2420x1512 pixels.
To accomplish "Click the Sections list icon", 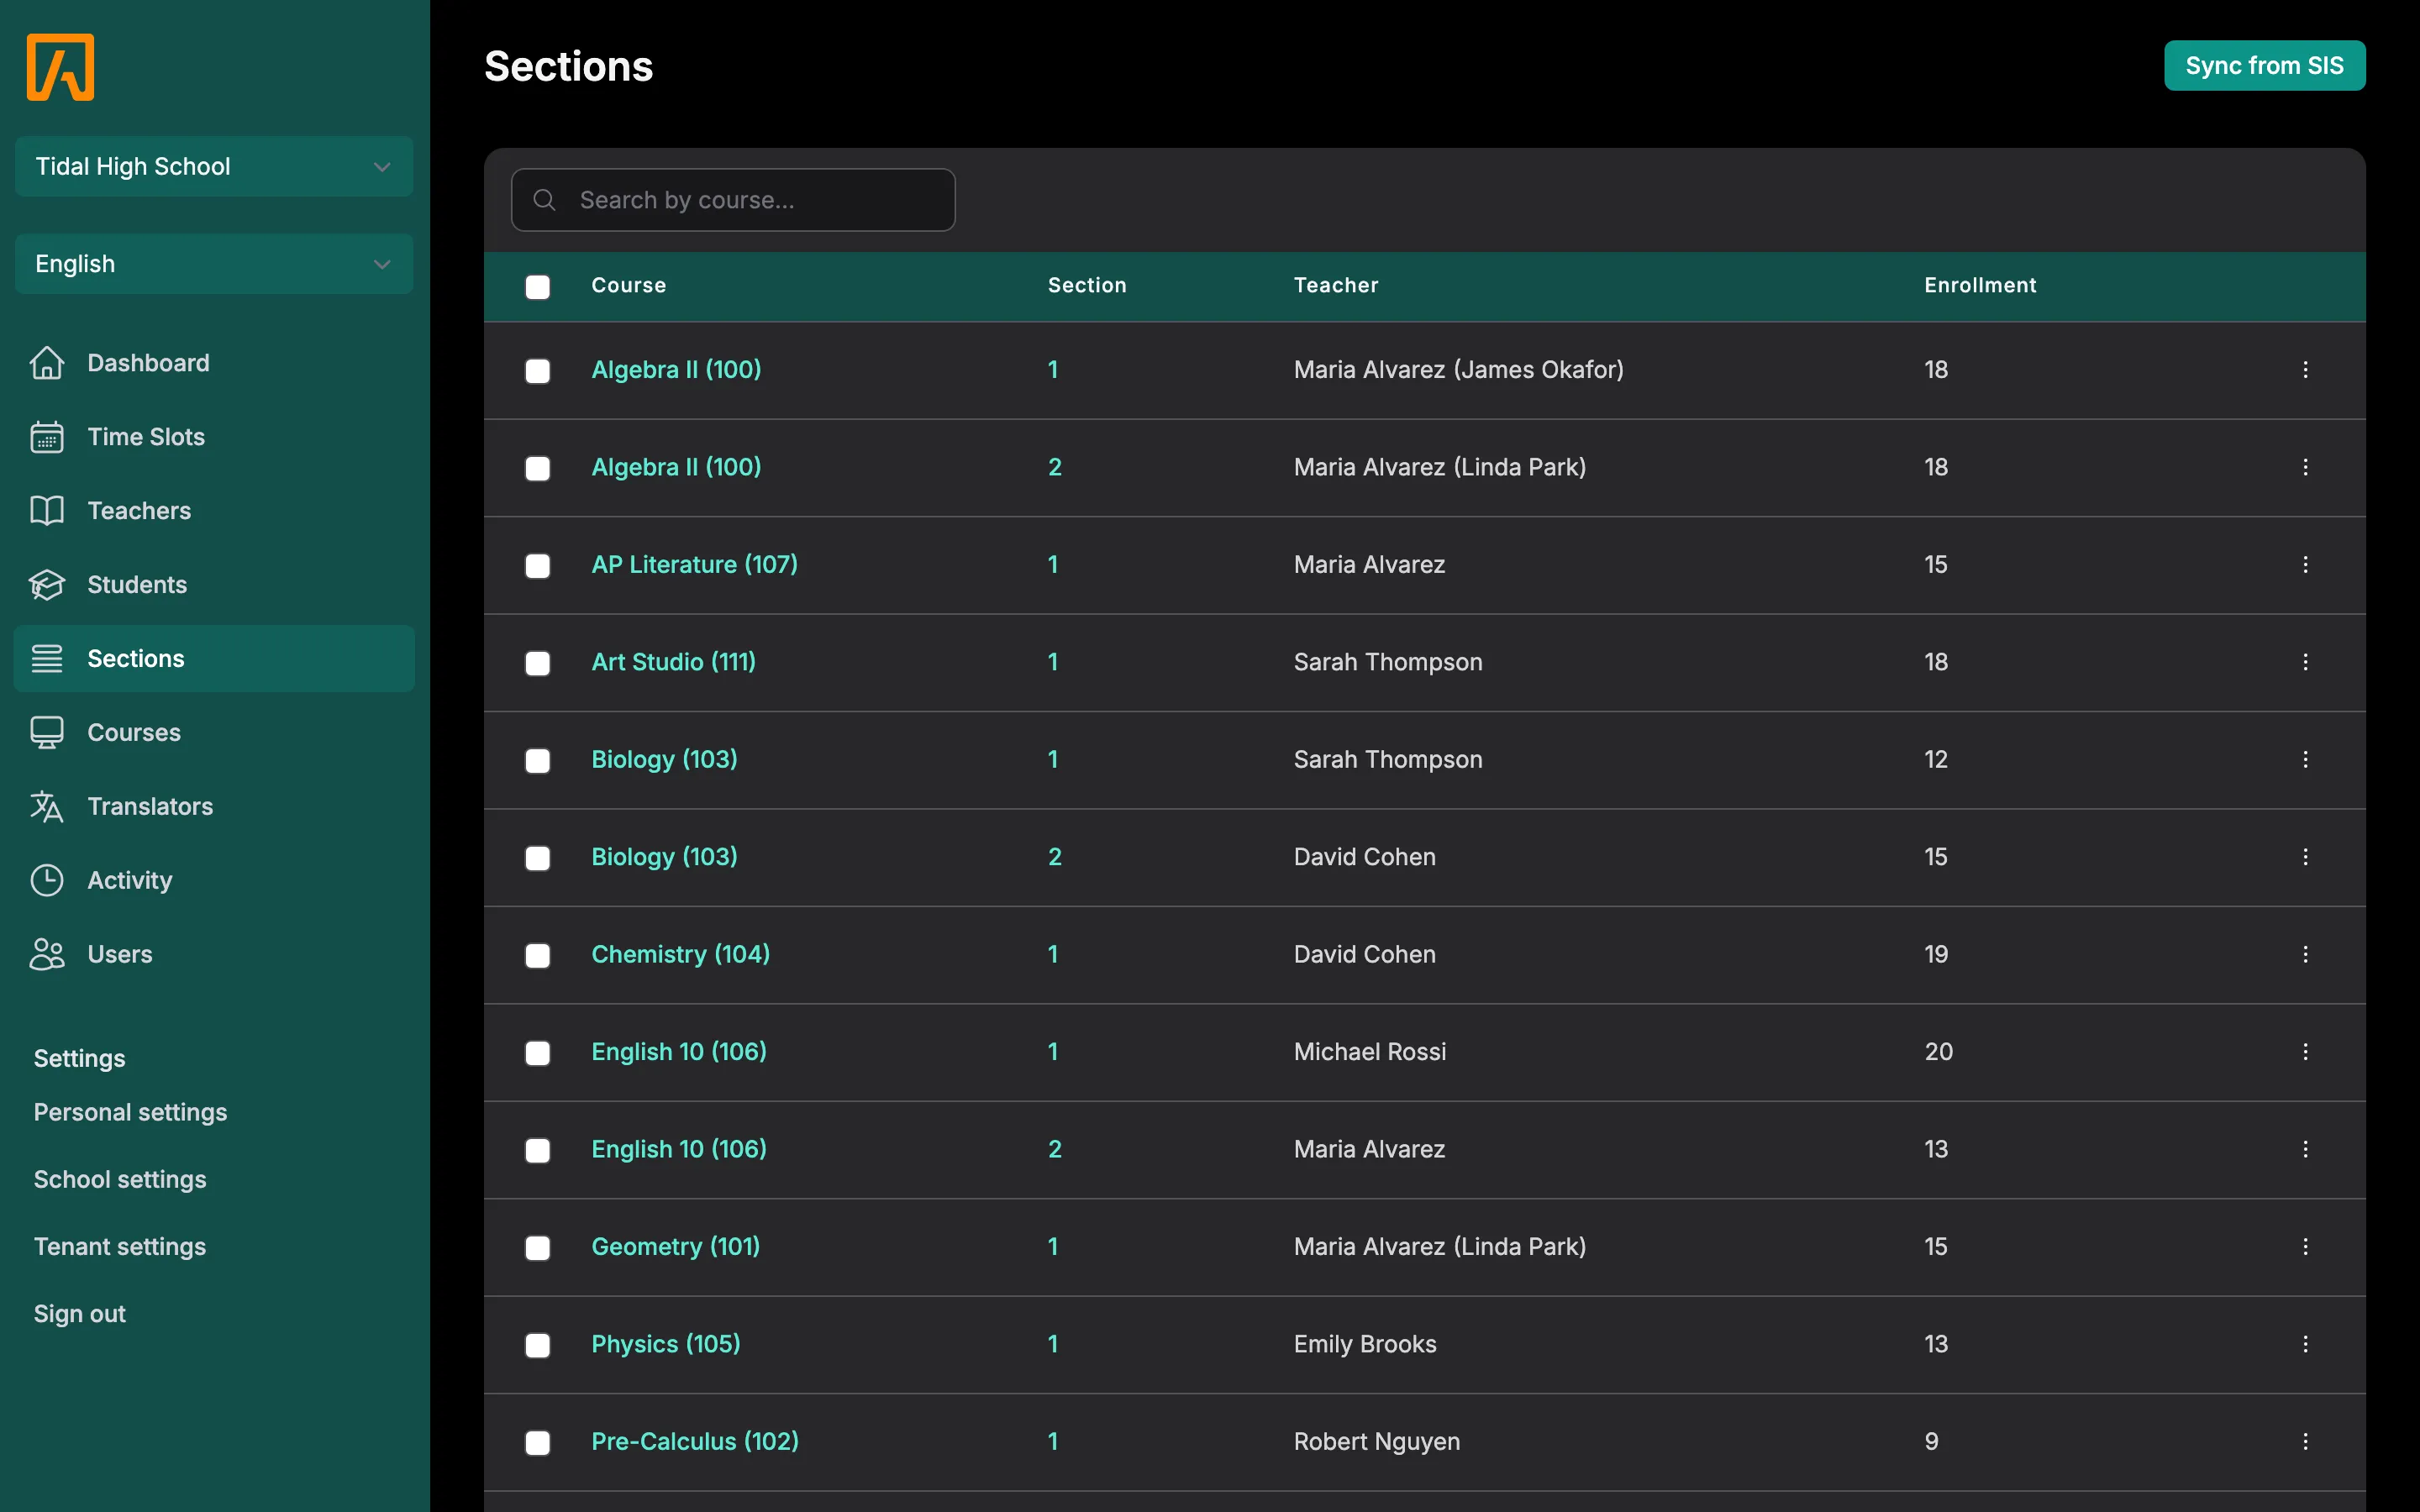I will click(47, 659).
